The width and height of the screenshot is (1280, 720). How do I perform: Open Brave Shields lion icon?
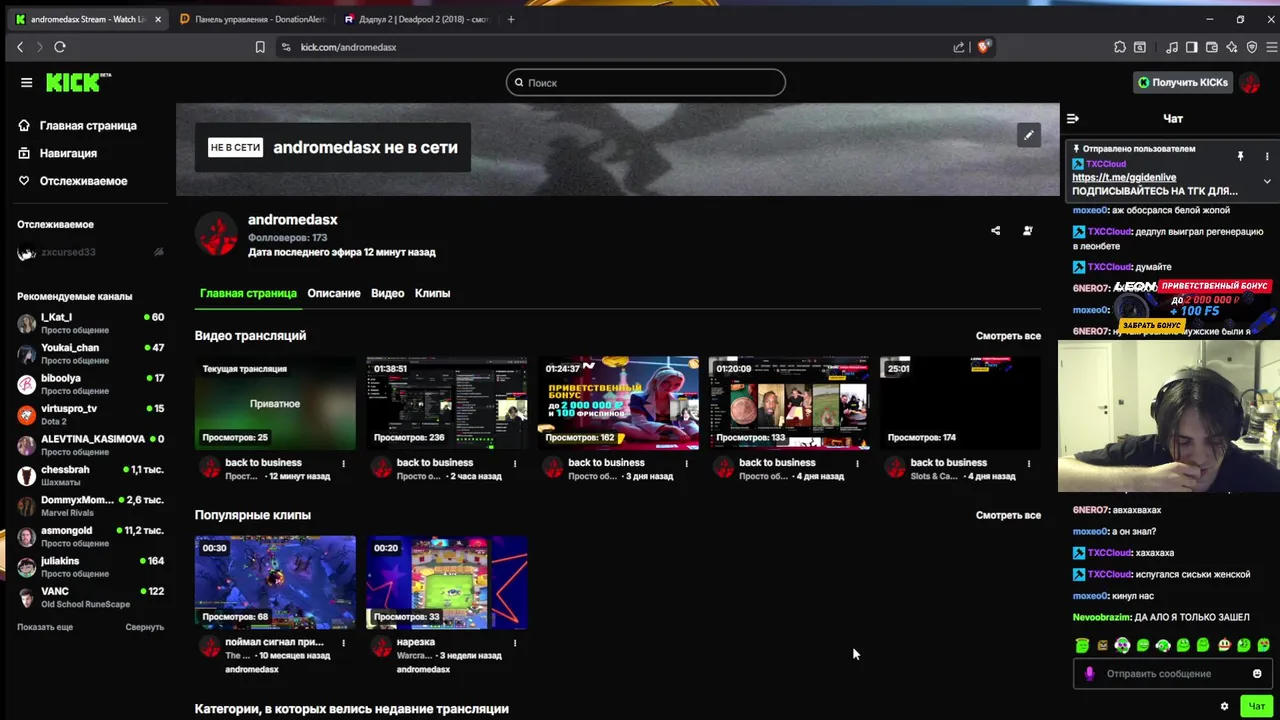pos(984,47)
